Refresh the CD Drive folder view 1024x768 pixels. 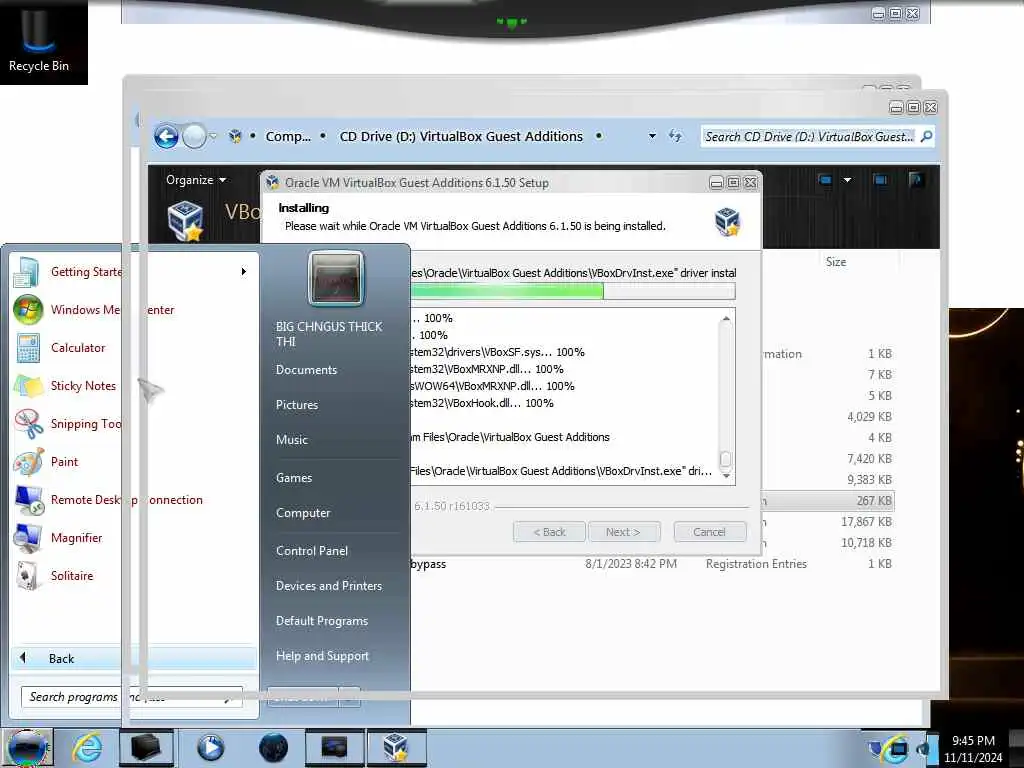(675, 136)
